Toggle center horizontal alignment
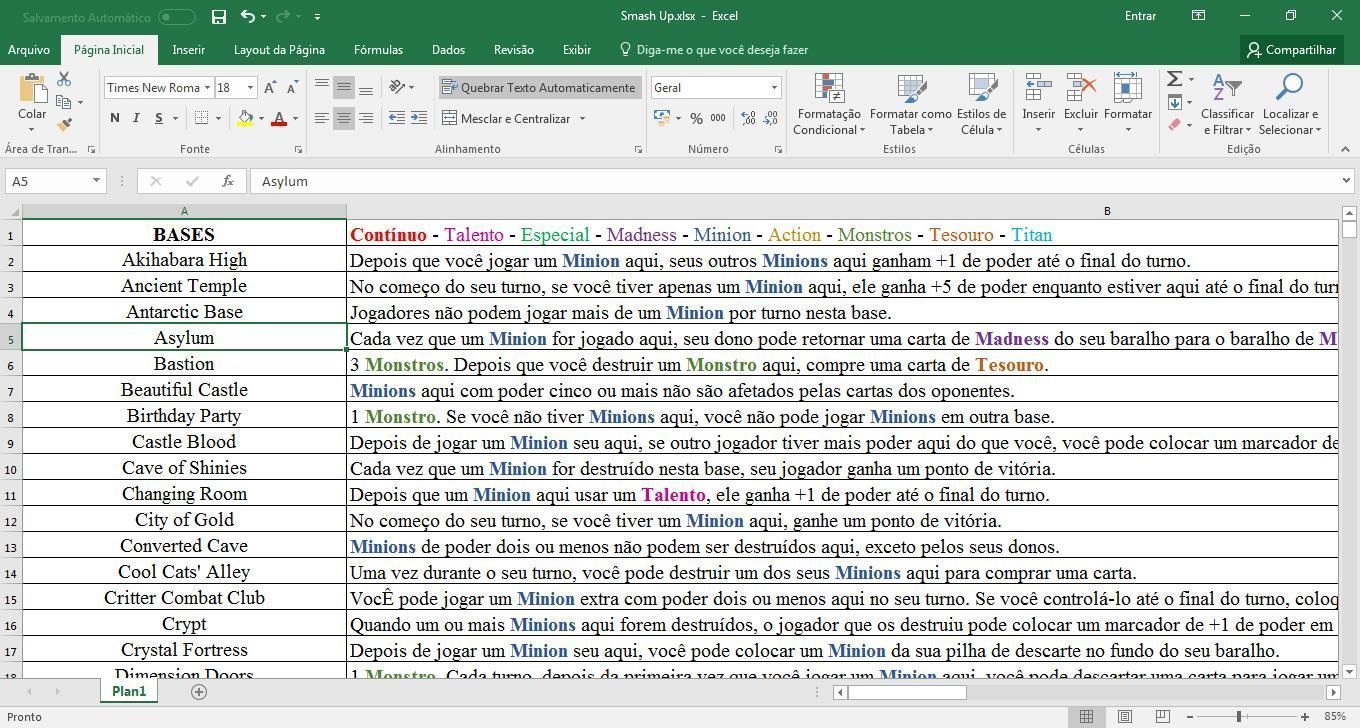This screenshot has width=1360, height=728. (343, 118)
